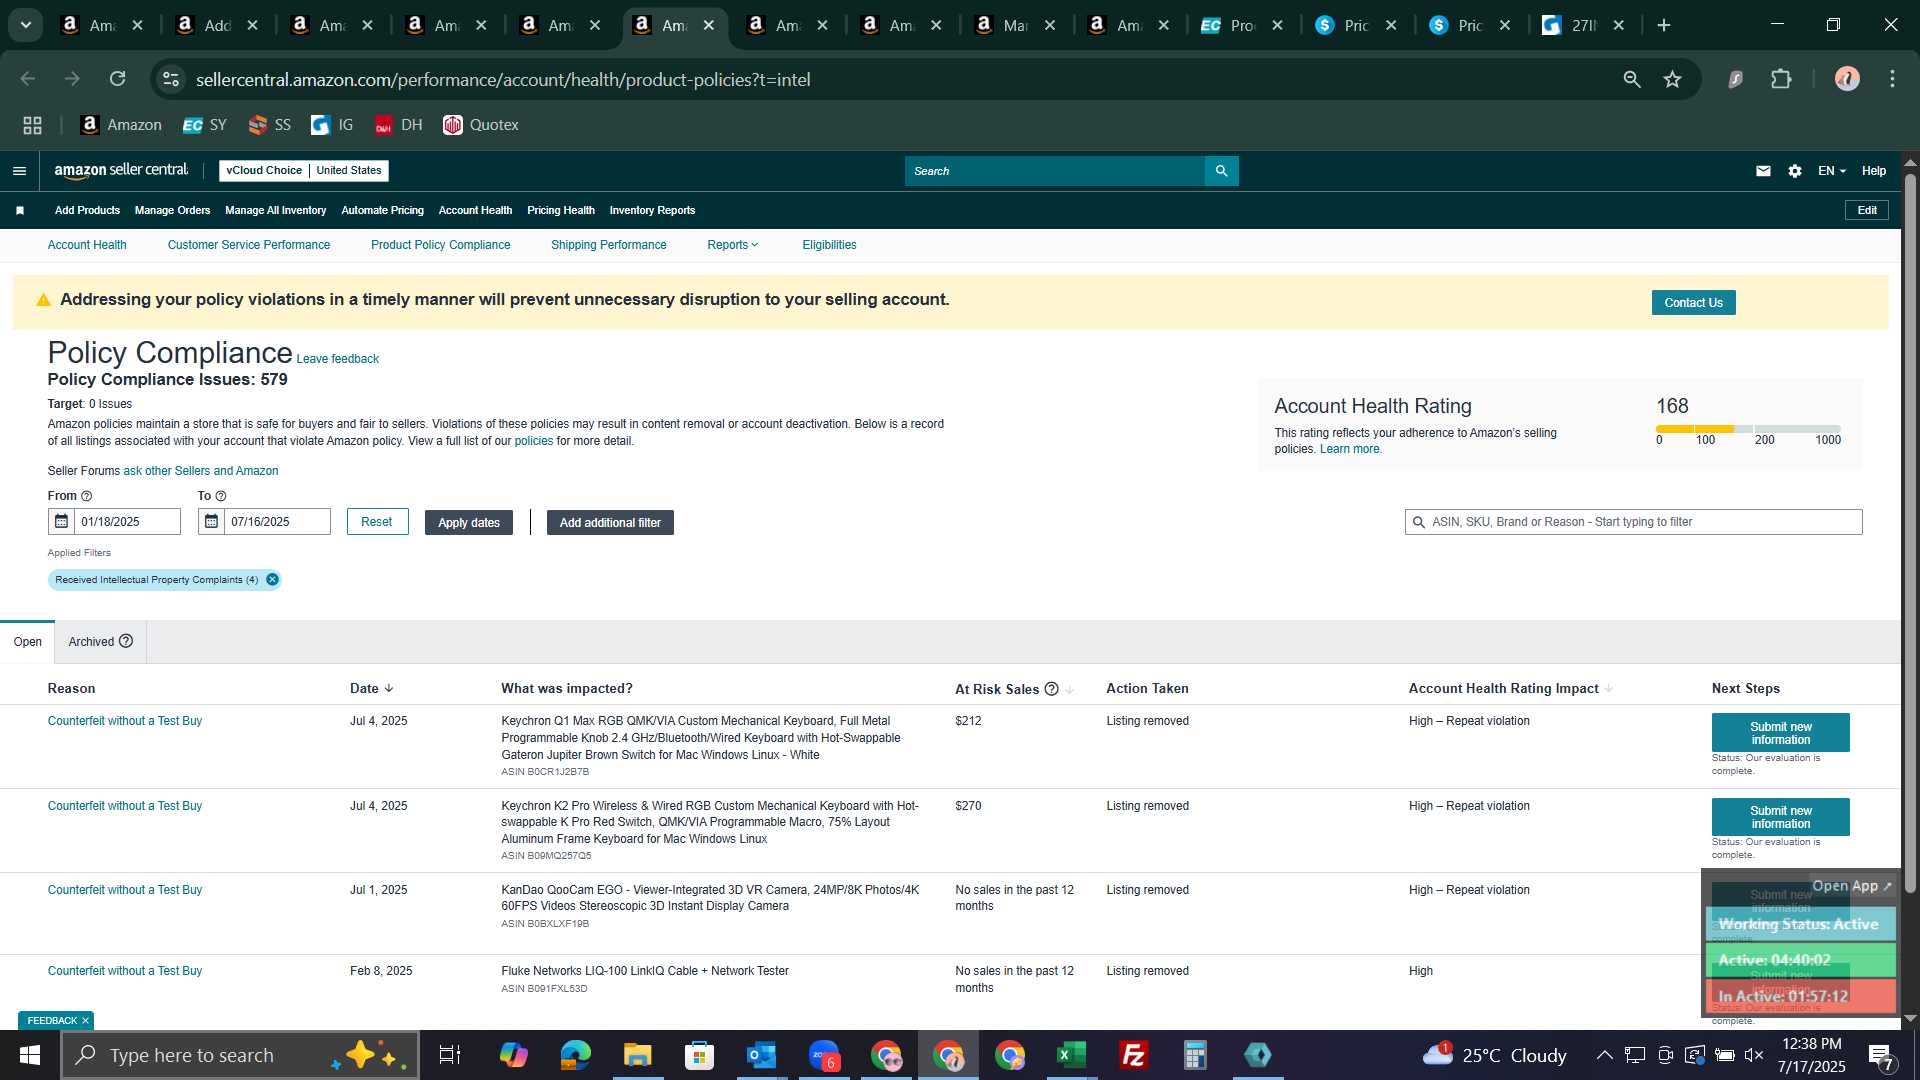Click the Contact Us button
The width and height of the screenshot is (1920, 1080).
point(1693,303)
